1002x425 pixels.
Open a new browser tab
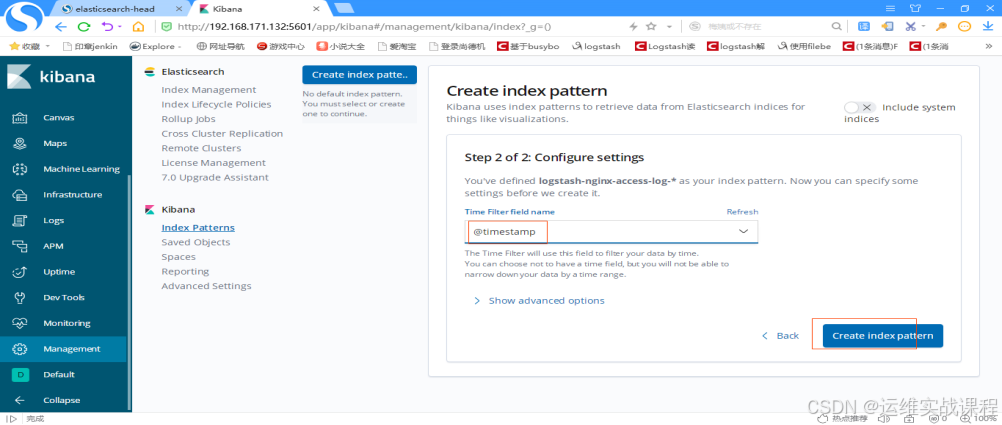[x=344, y=8]
